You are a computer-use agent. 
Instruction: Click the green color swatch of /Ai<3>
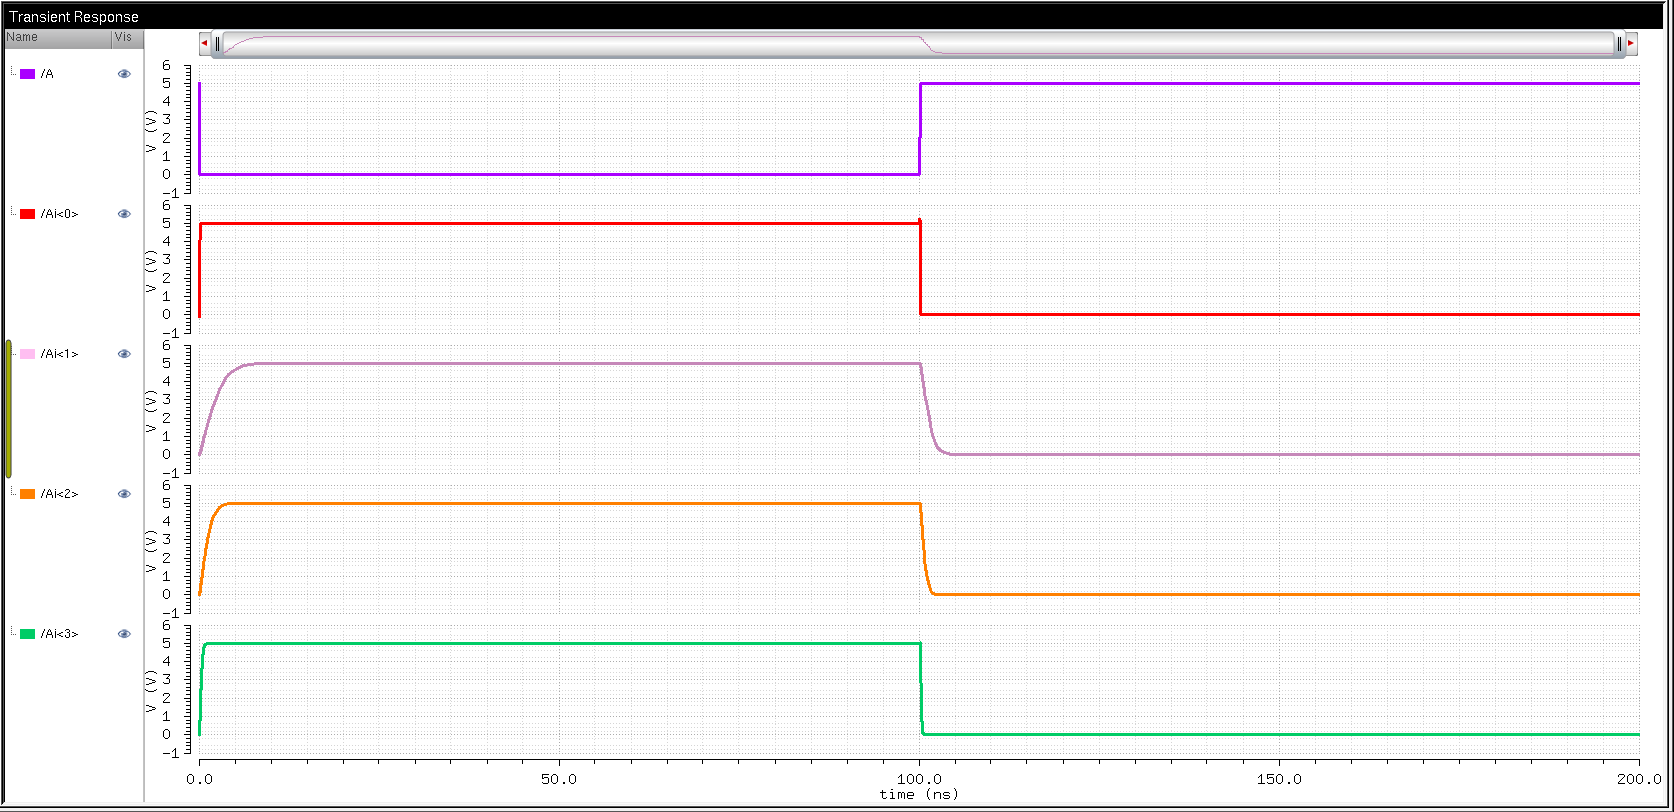point(28,634)
